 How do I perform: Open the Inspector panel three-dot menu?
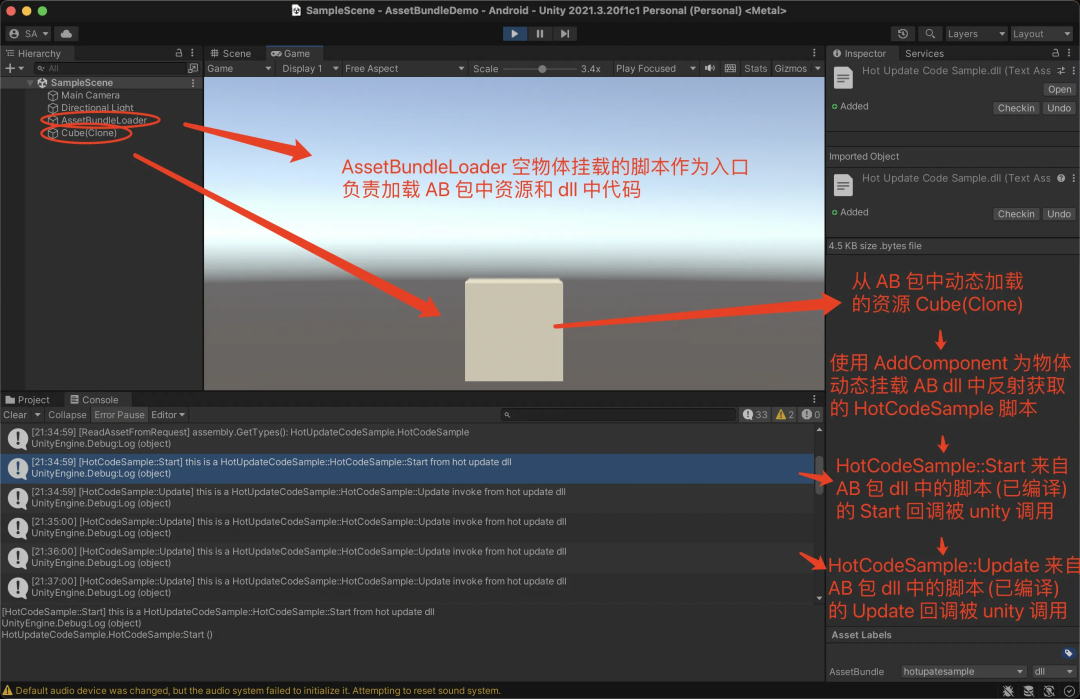tap(1069, 53)
